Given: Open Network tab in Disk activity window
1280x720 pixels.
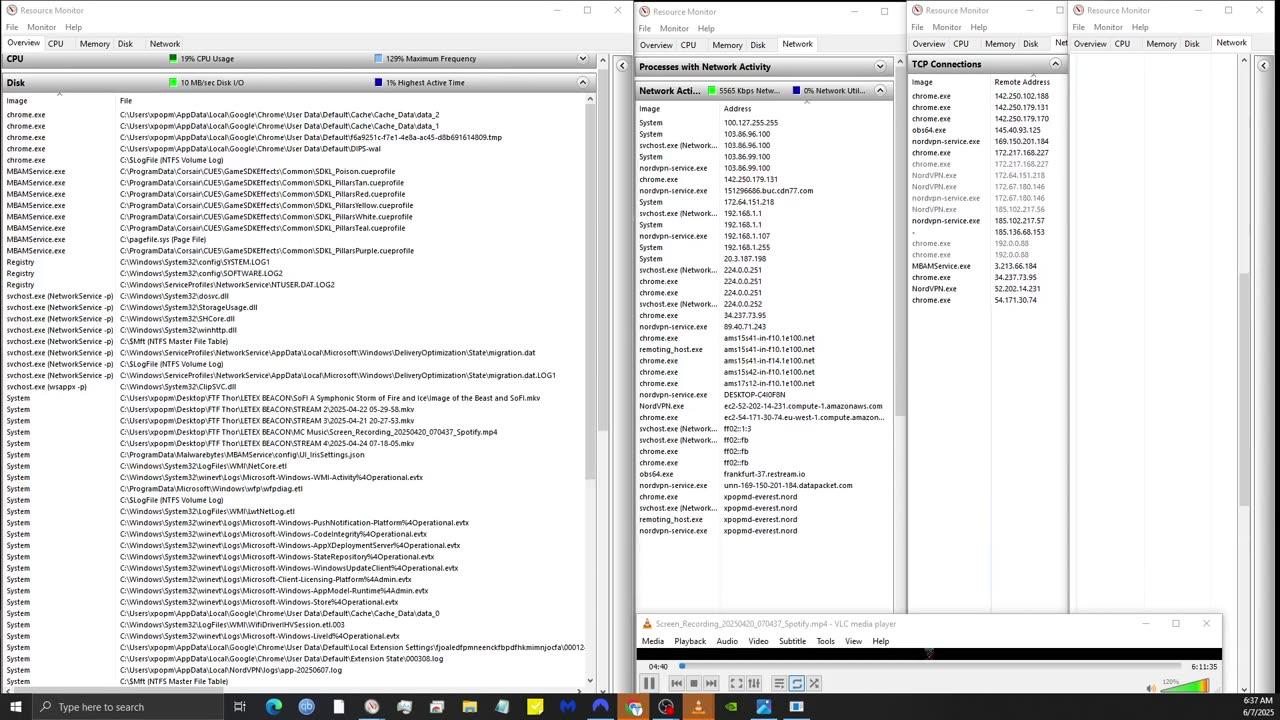Looking at the screenshot, I should 165,44.
